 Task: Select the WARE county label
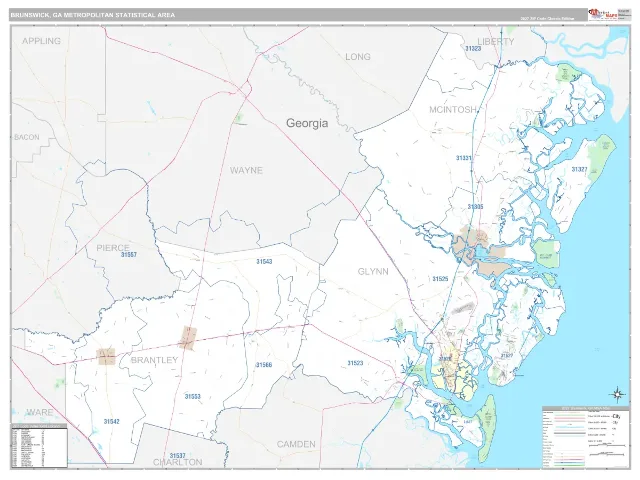40,412
